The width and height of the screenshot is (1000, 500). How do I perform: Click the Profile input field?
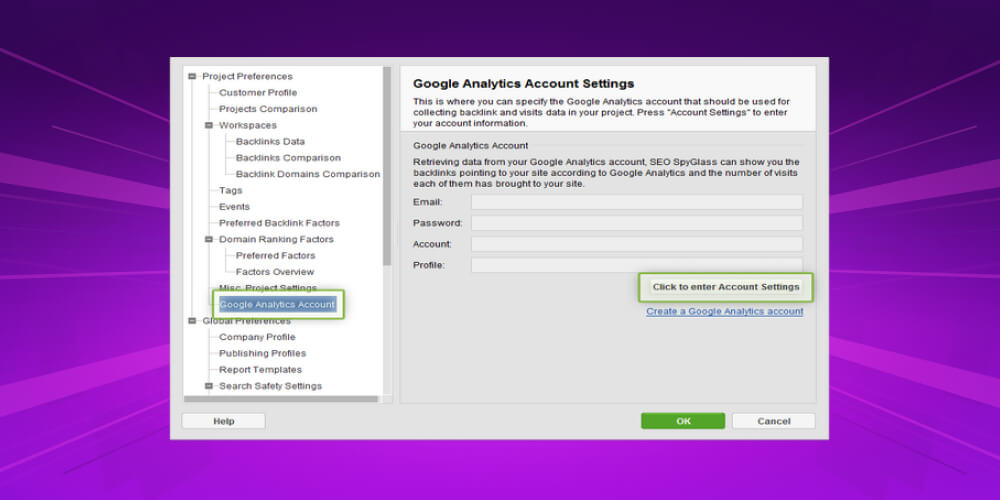coord(636,265)
